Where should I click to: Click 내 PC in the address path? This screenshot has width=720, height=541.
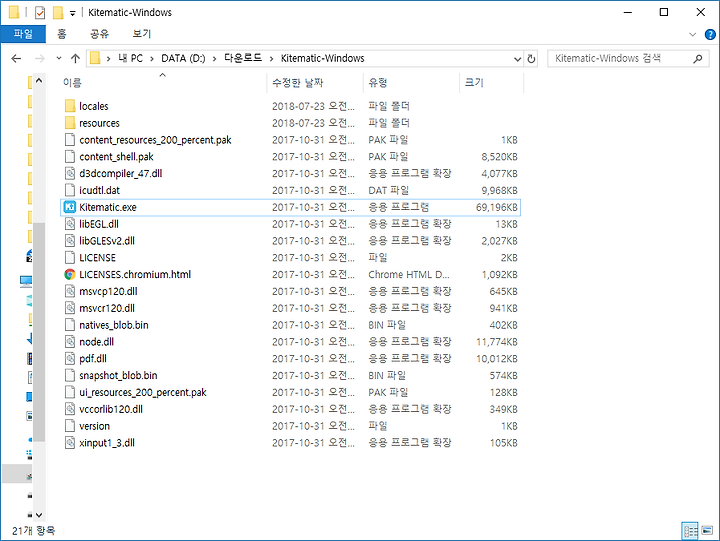pos(130,59)
